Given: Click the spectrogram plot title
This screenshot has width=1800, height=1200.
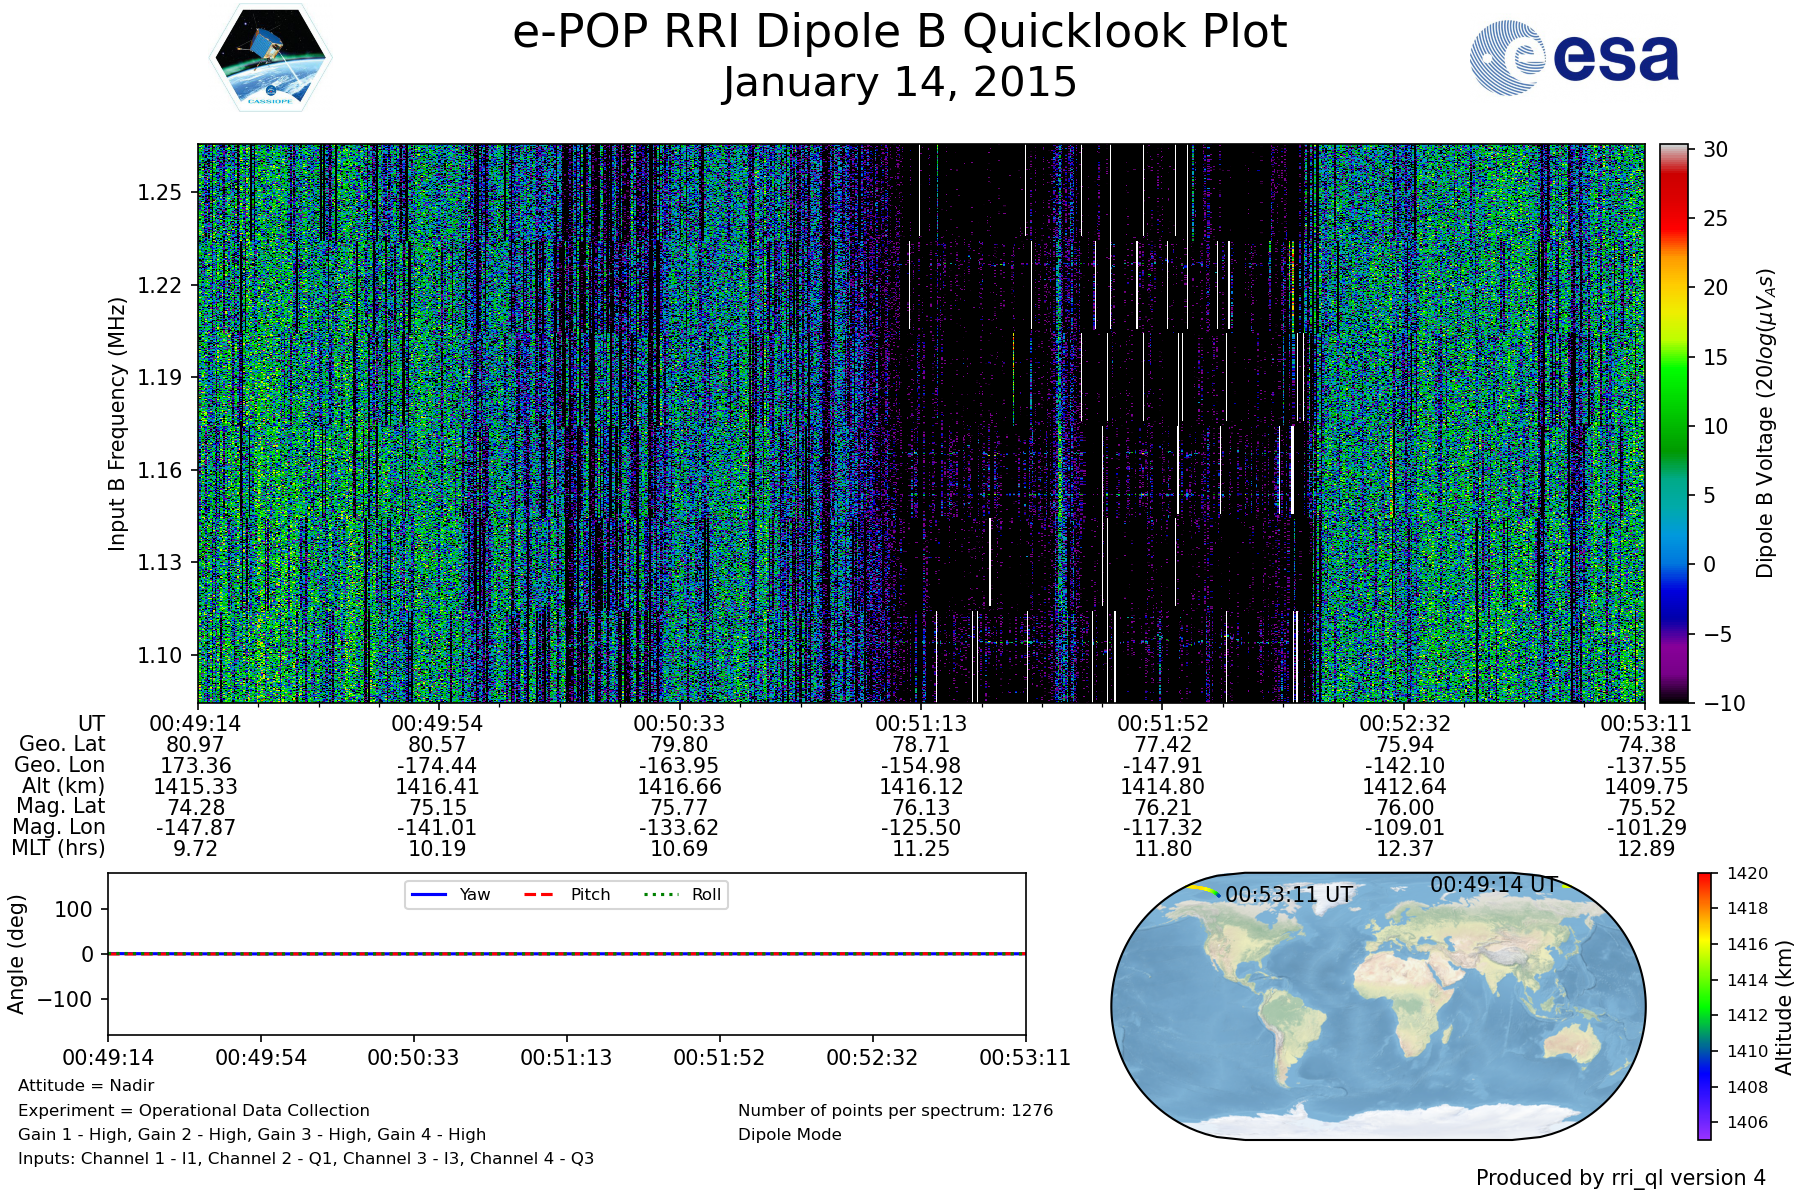Looking at the screenshot, I should point(899,32).
